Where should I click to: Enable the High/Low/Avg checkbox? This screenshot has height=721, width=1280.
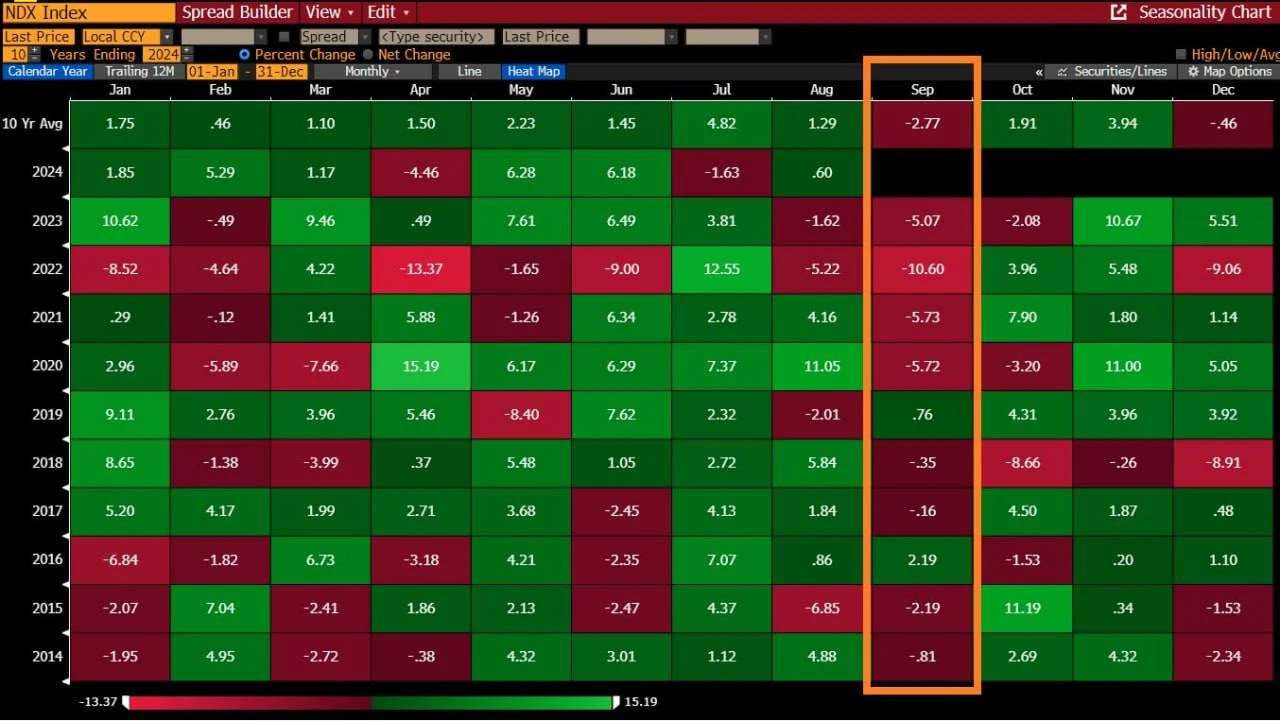tap(1180, 54)
